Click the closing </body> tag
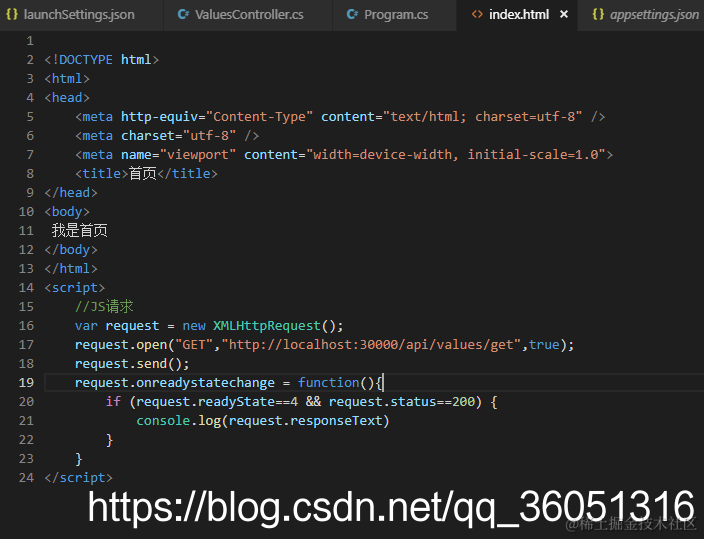 click(71, 250)
